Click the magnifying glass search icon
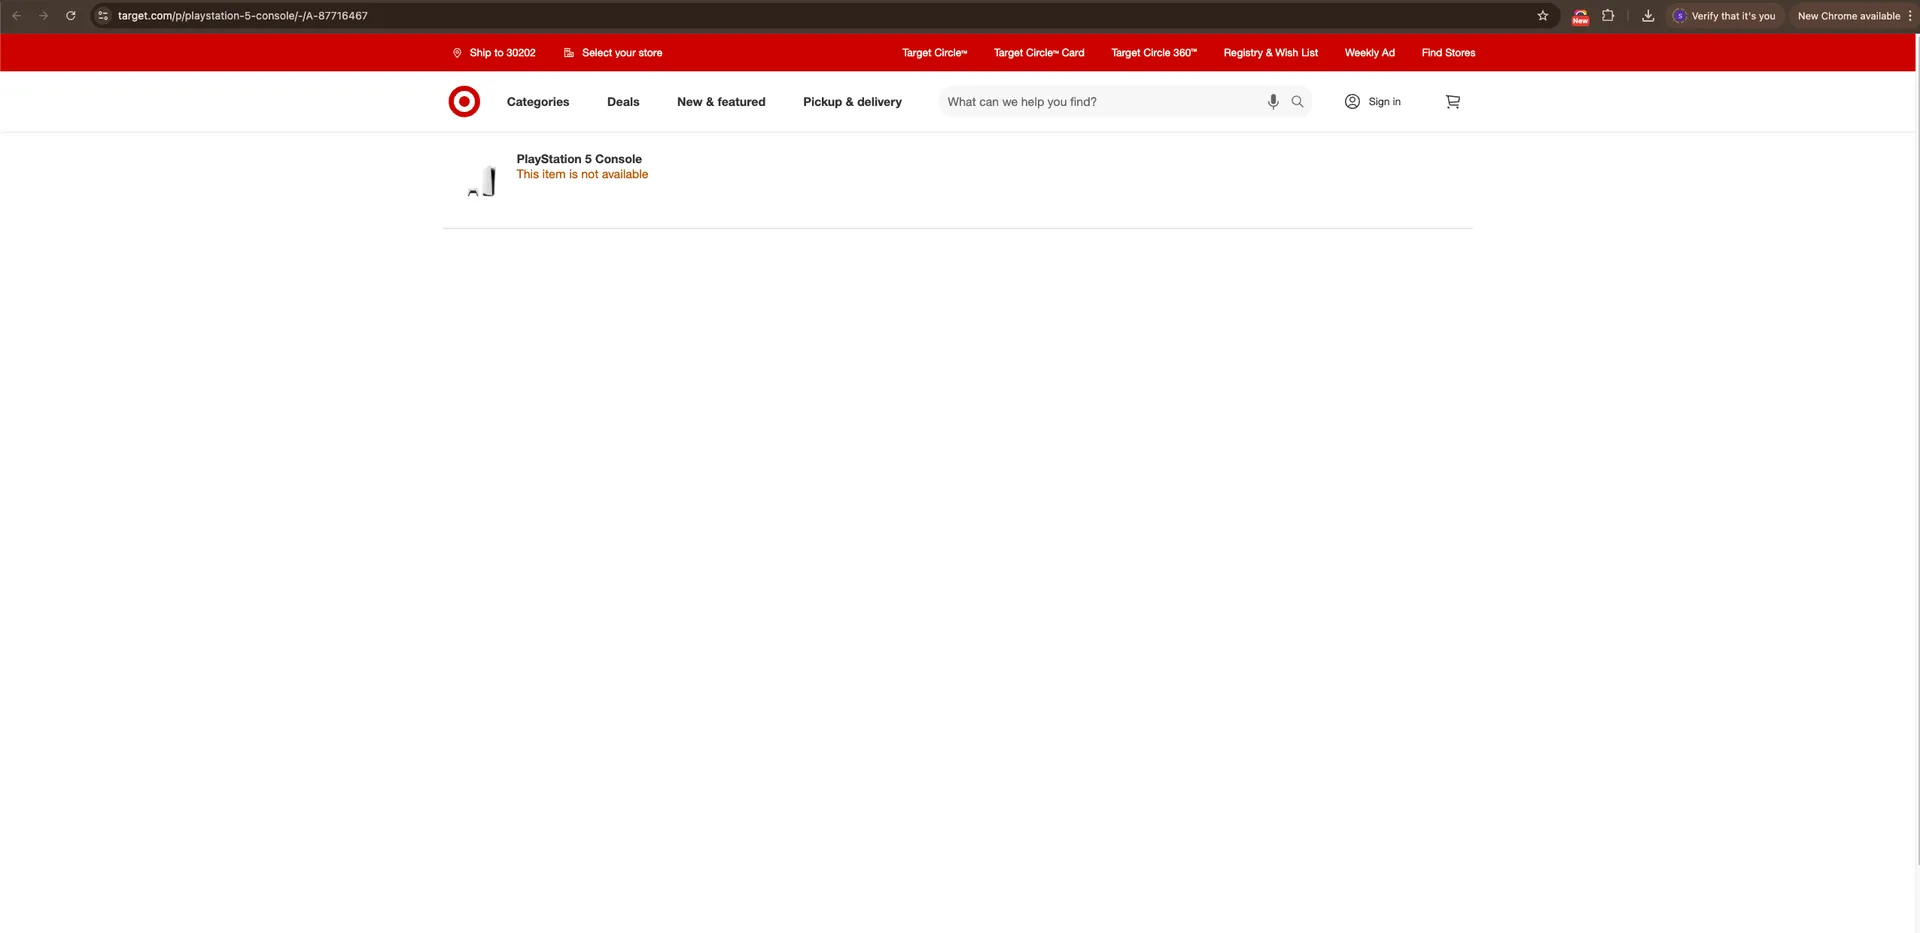Screen dimensions: 1920x933 1297,102
